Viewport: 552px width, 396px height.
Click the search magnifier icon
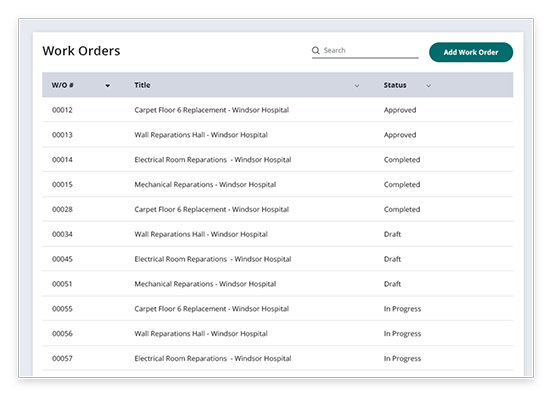(315, 50)
